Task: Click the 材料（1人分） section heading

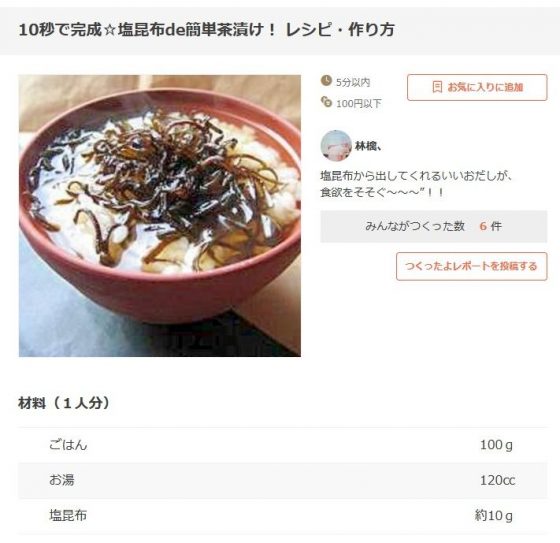Action: (x=64, y=403)
